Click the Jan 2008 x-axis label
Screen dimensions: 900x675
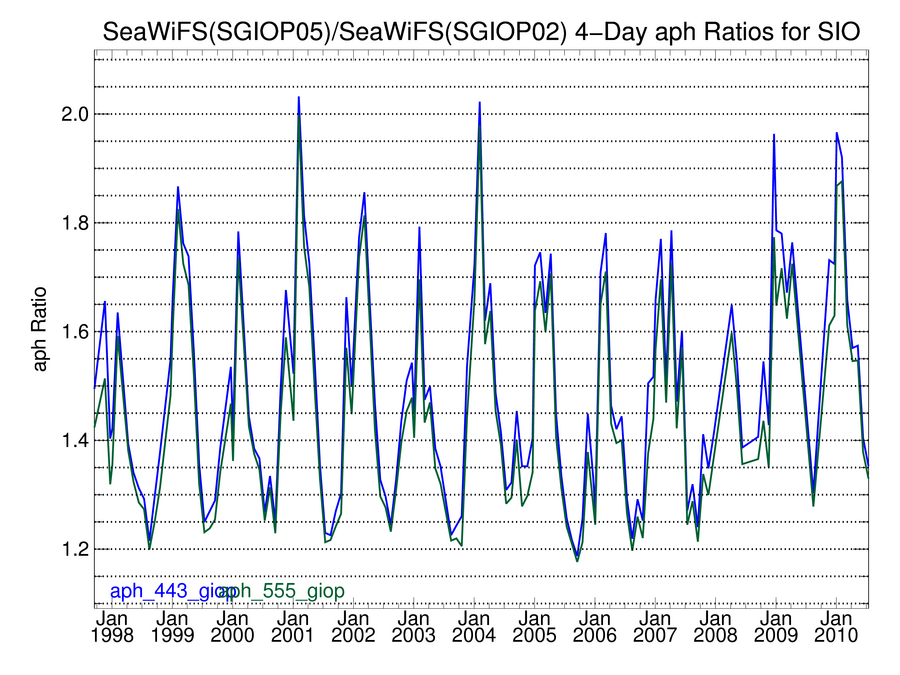(716, 627)
